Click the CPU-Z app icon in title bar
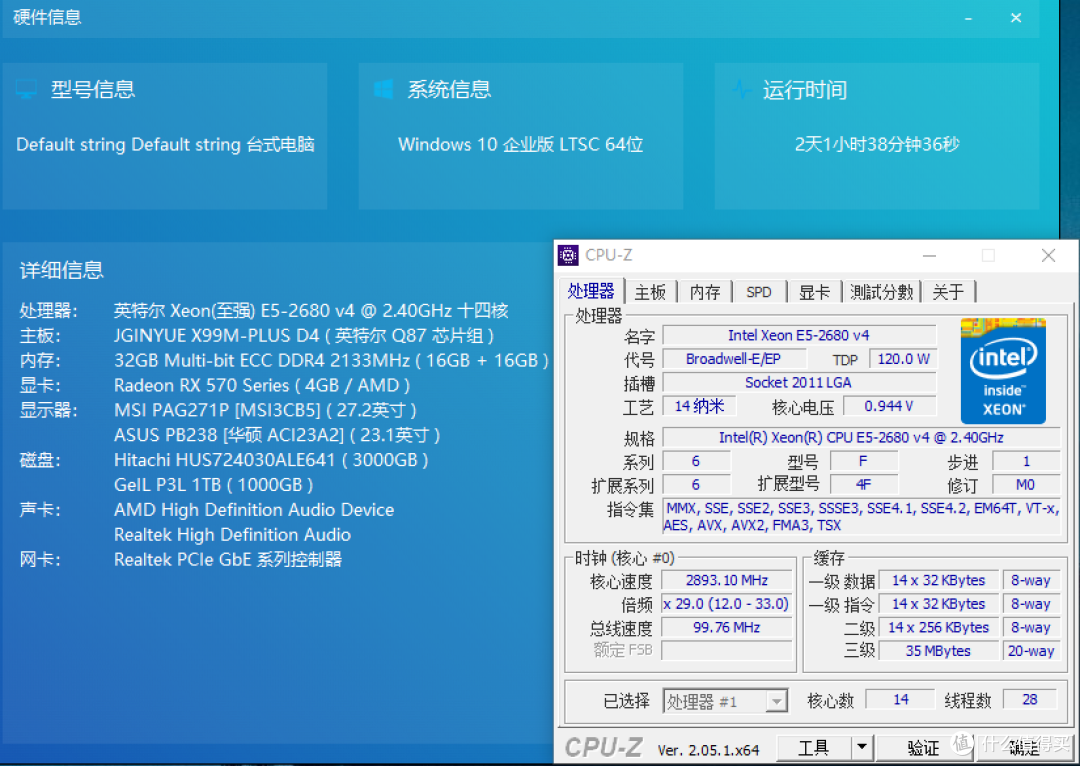This screenshot has height=766, width=1080. [568, 256]
